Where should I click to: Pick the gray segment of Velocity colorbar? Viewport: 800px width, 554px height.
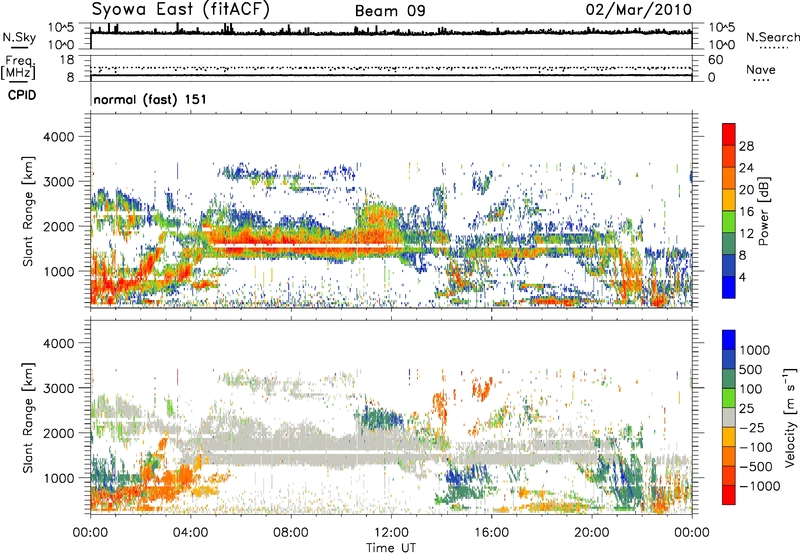click(729, 418)
